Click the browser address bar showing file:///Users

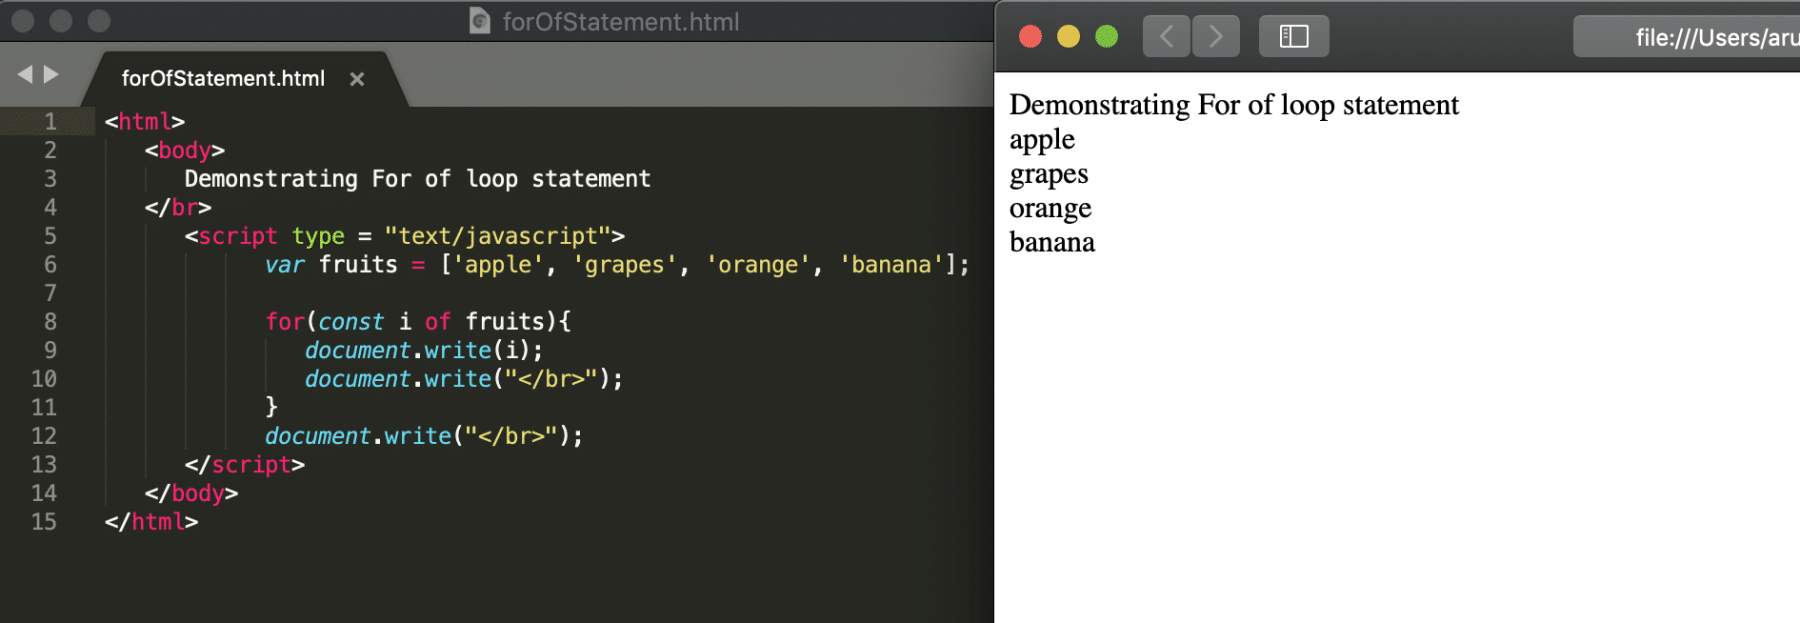(1700, 38)
